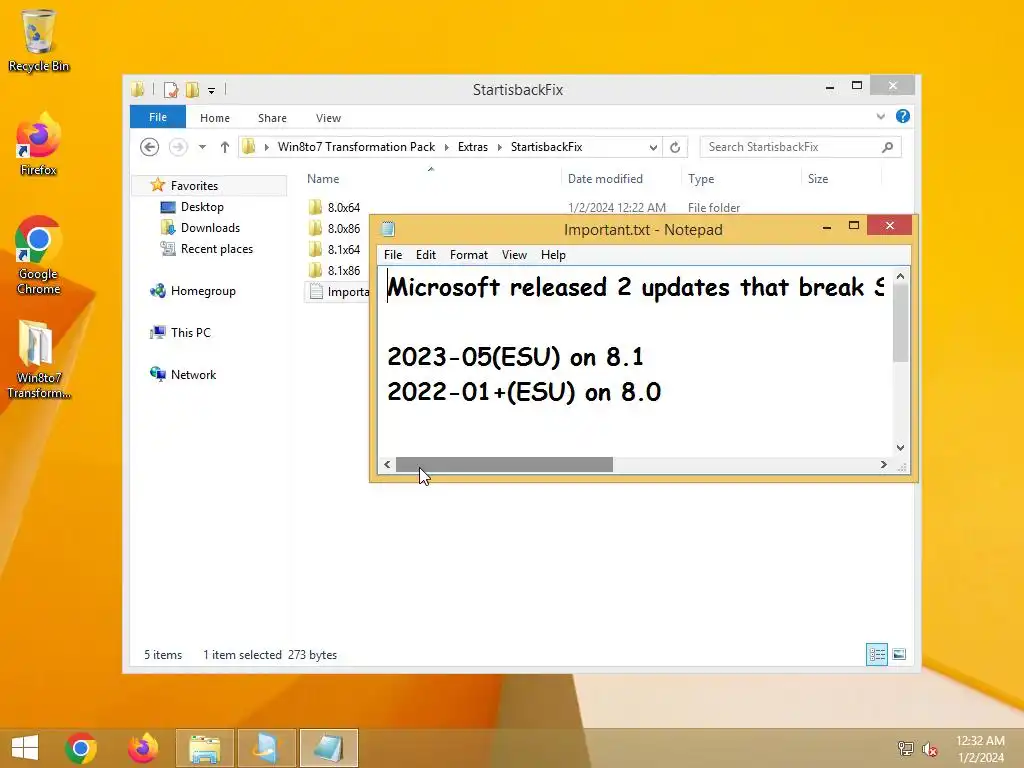Click the Explorer window title folder icon
The image size is (1024, 768).
click(137, 89)
